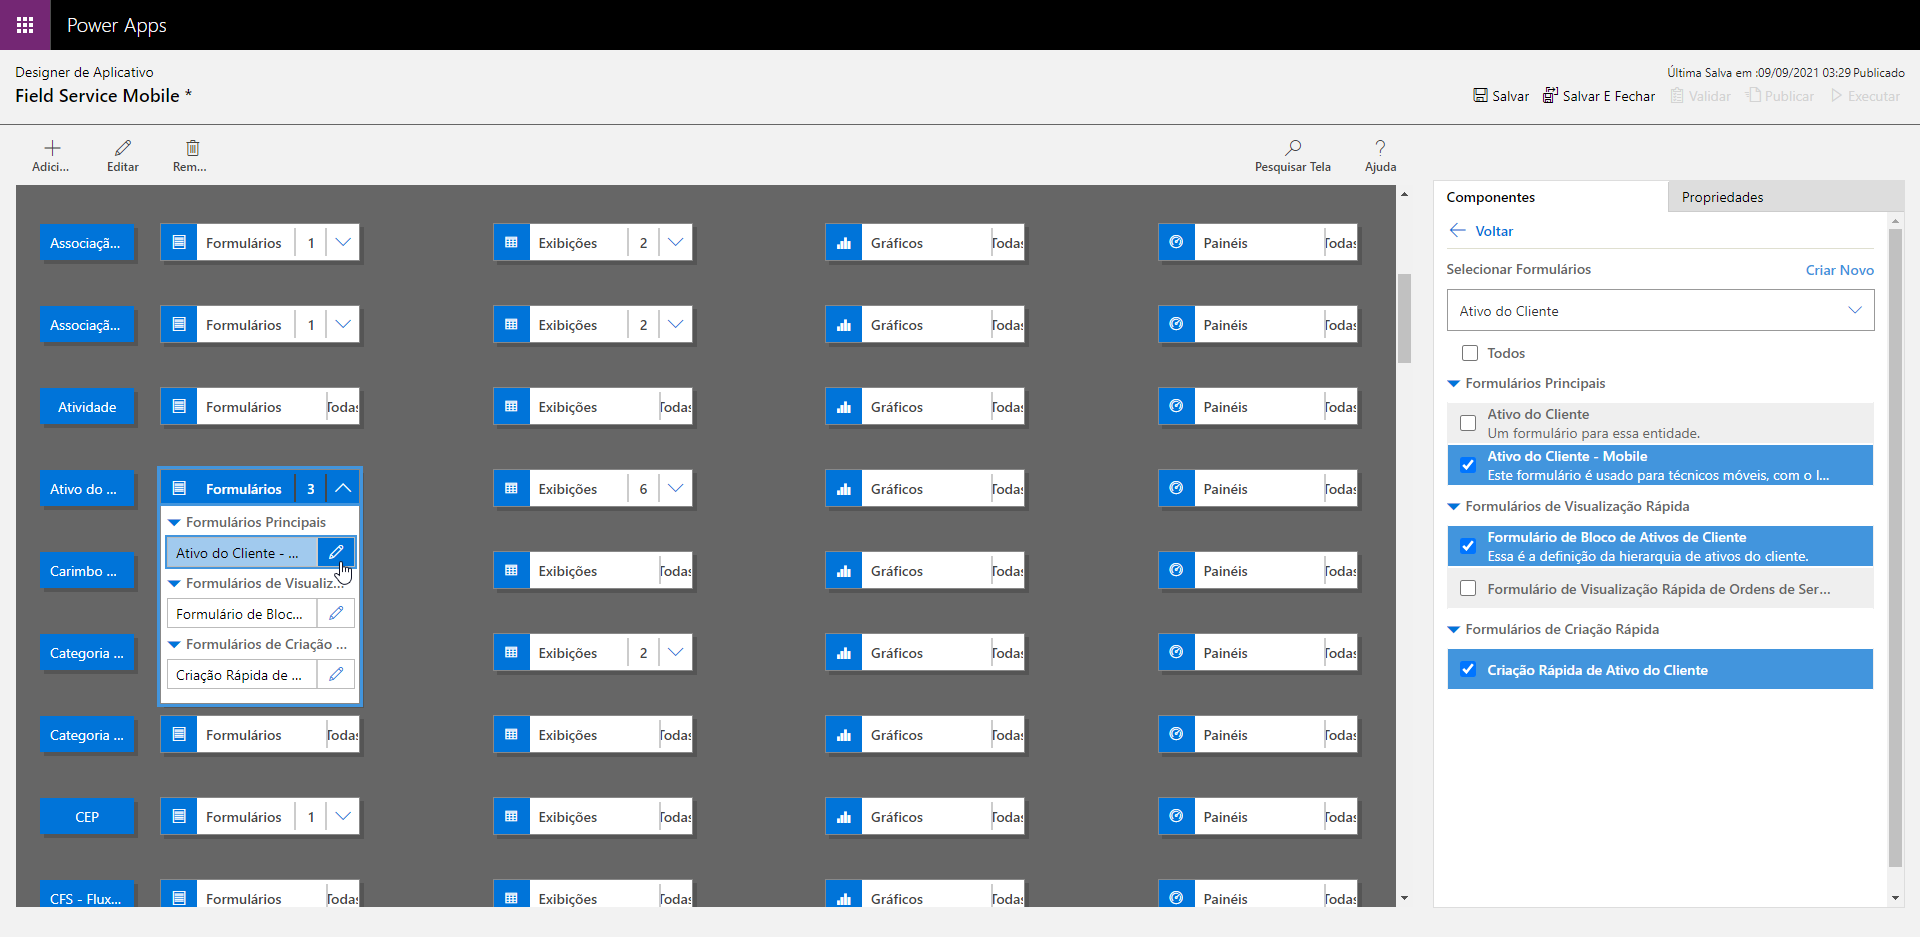Screen dimensions: 1920x937
Task: Click the components panel scrollbar thumb
Action: pyautogui.click(x=1895, y=547)
